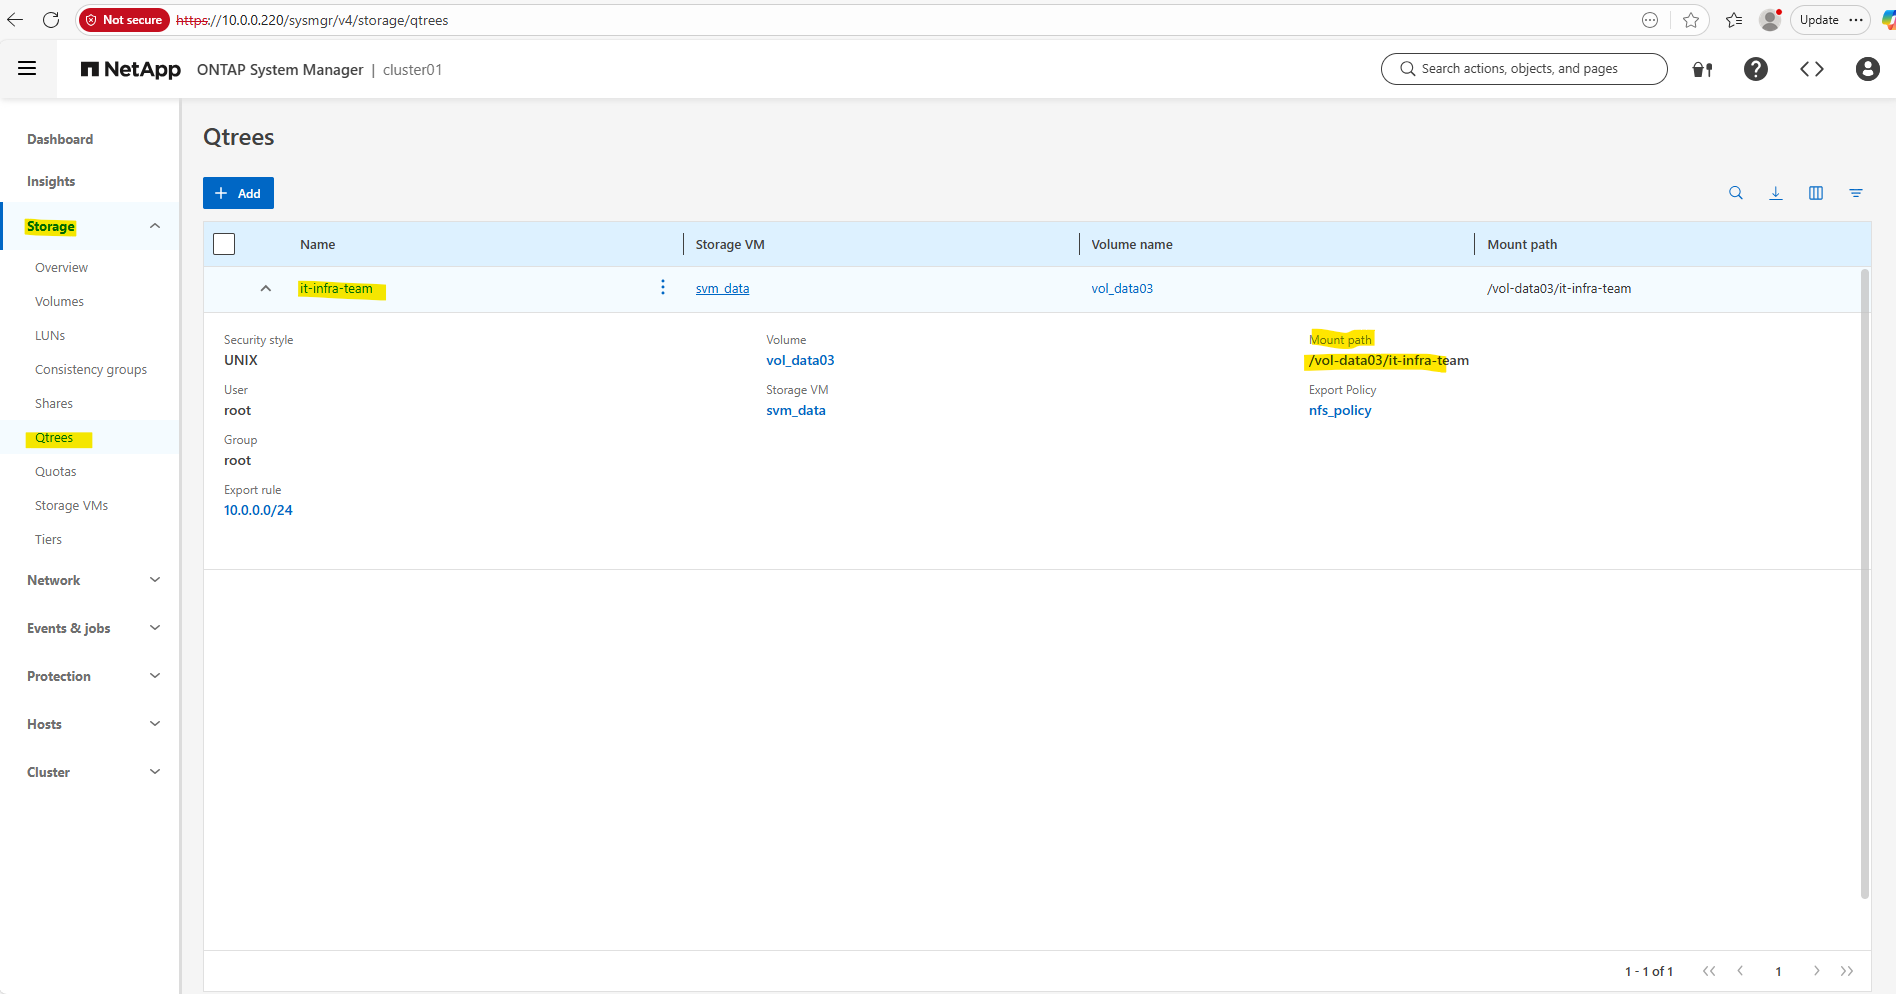
Task: Tick the select-all checkbox in table header
Action: [x=224, y=244]
